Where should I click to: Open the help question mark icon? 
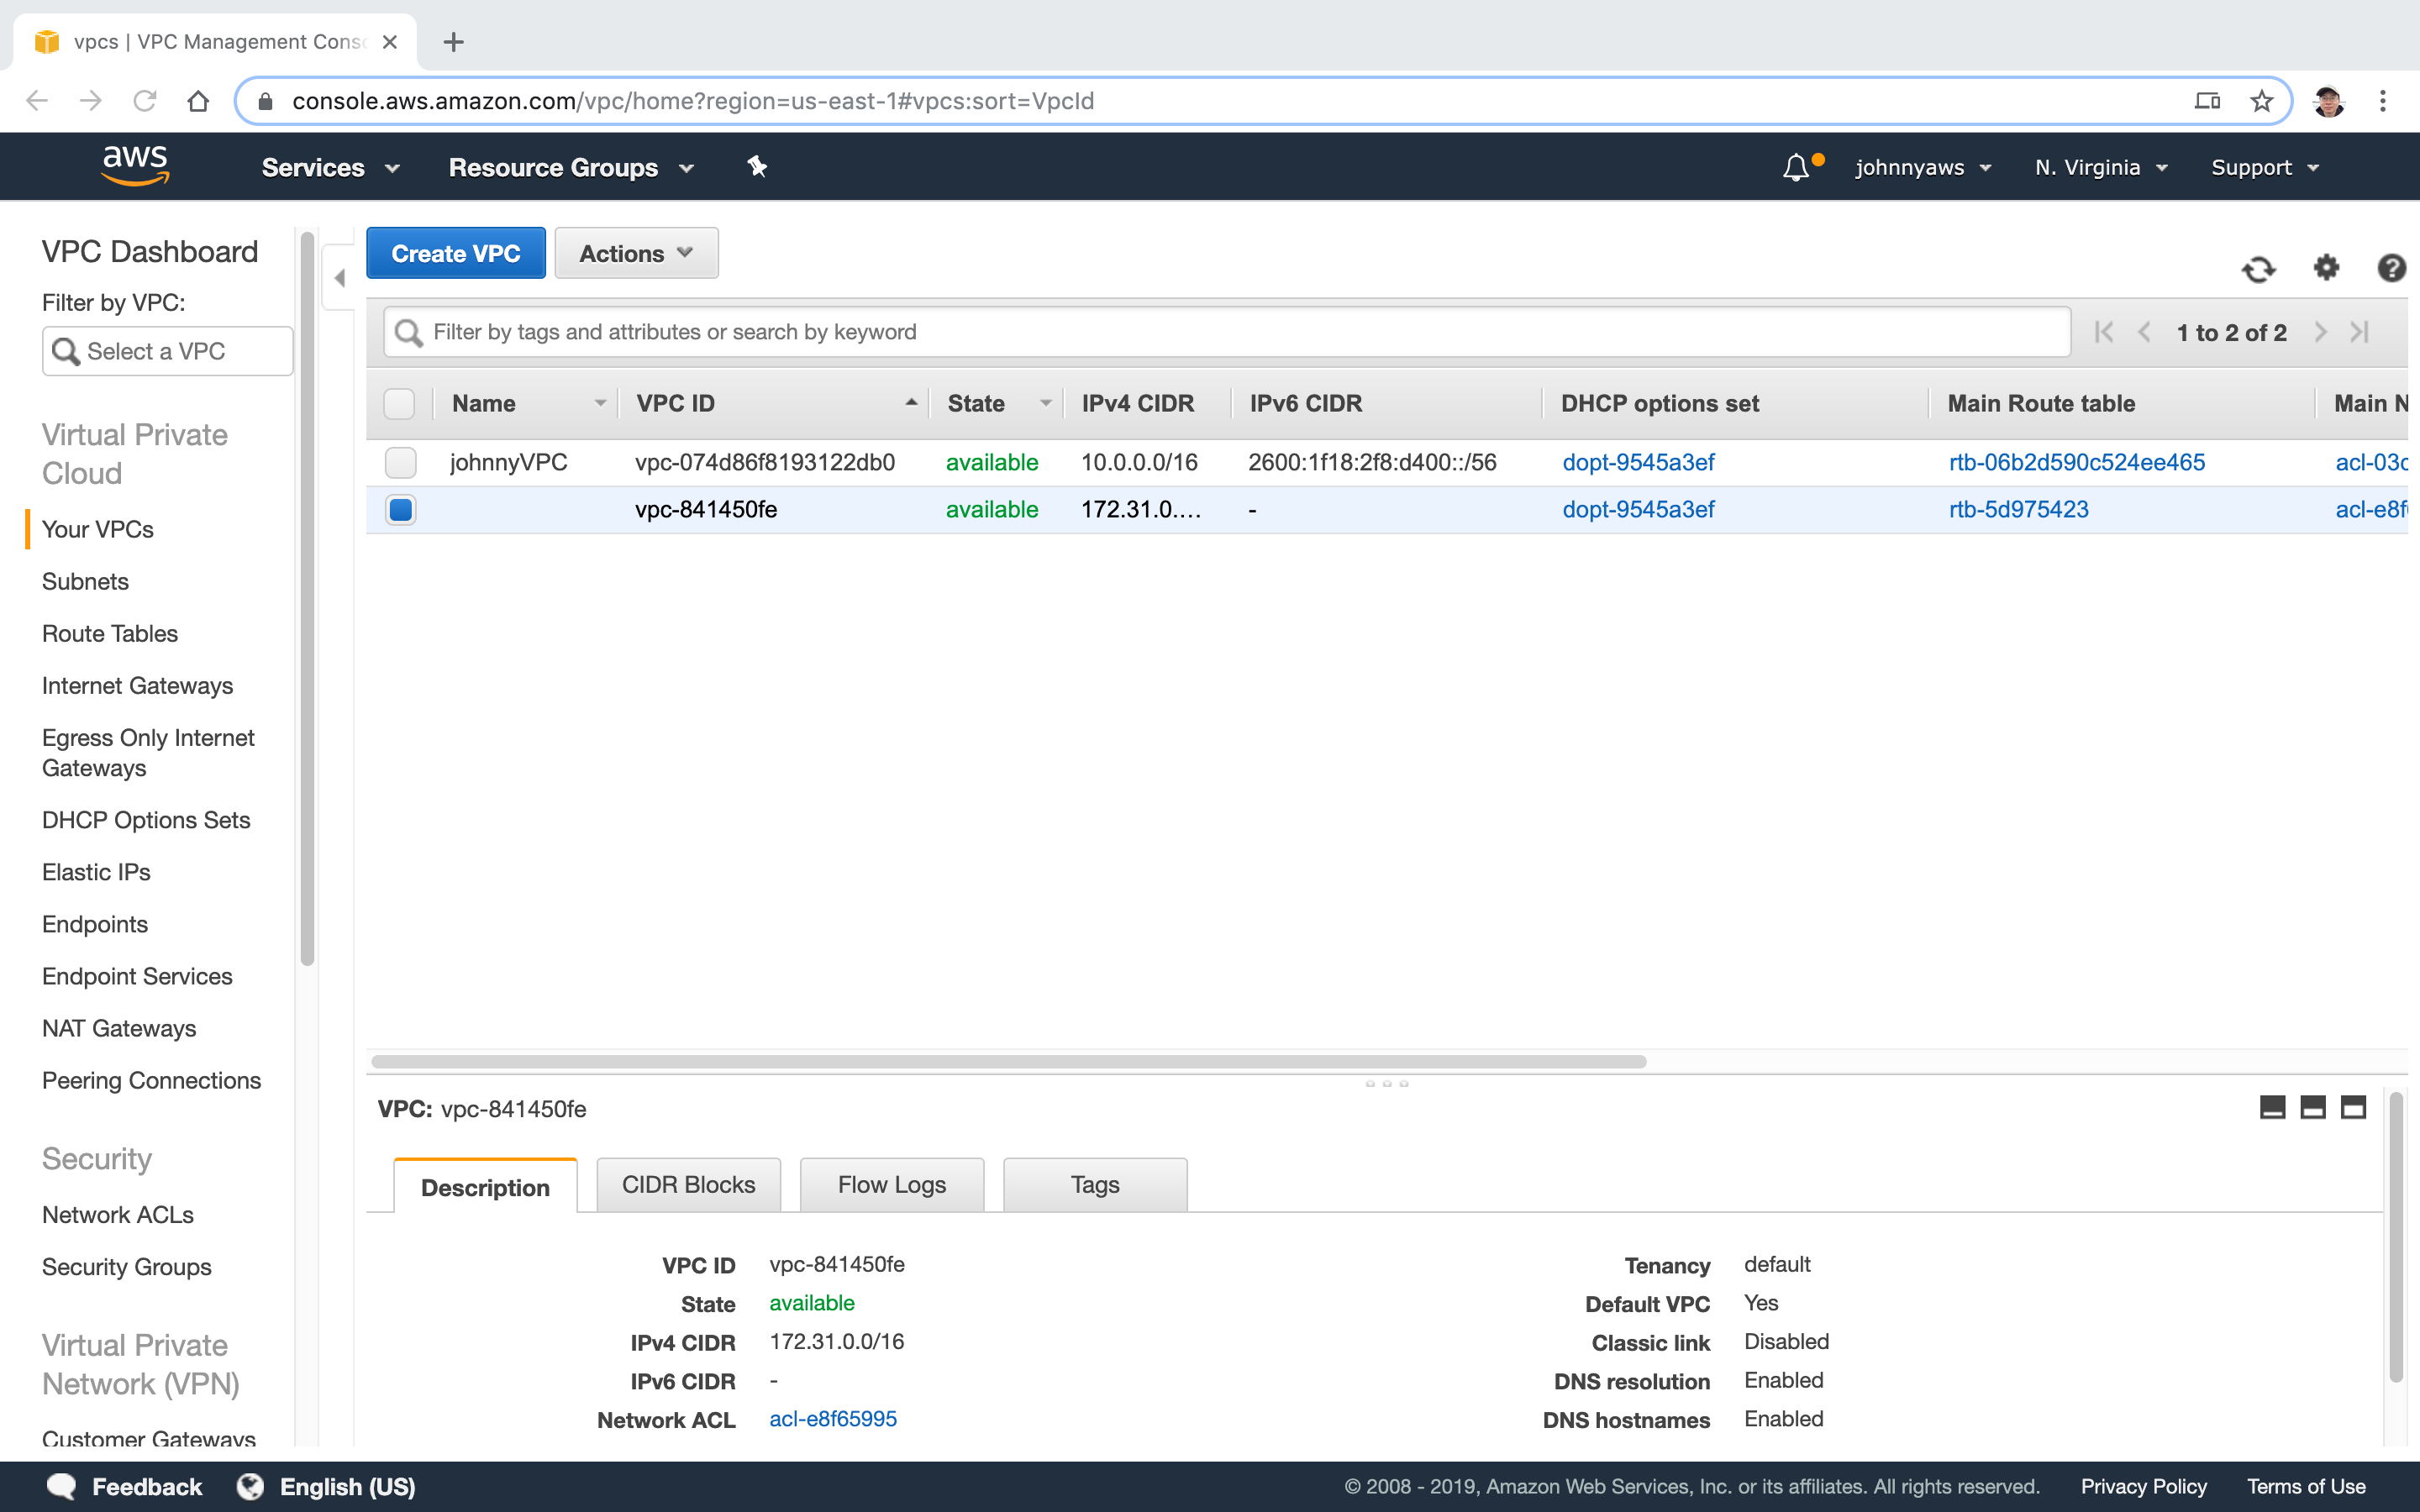point(2391,268)
